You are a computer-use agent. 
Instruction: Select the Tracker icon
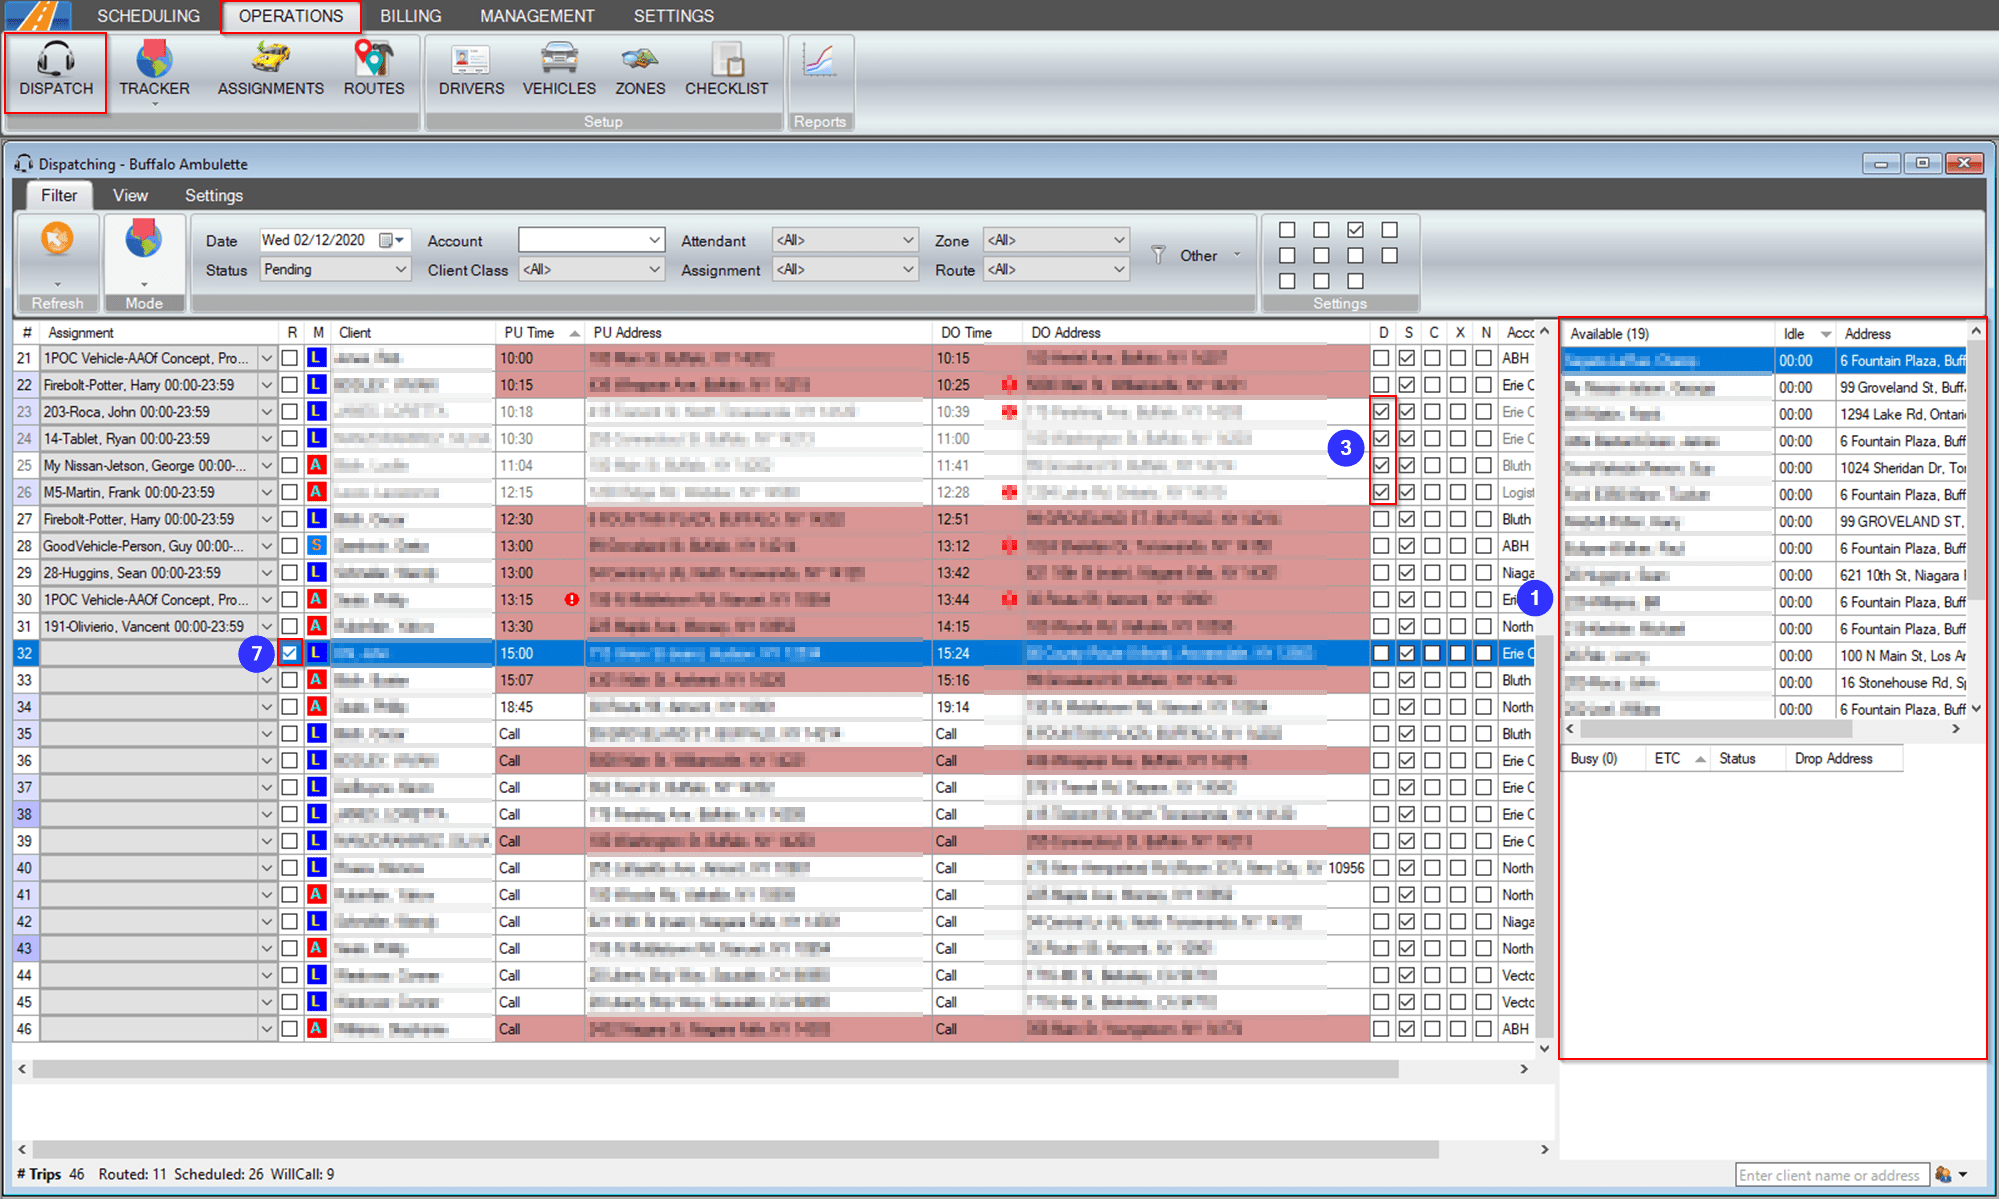[x=154, y=70]
